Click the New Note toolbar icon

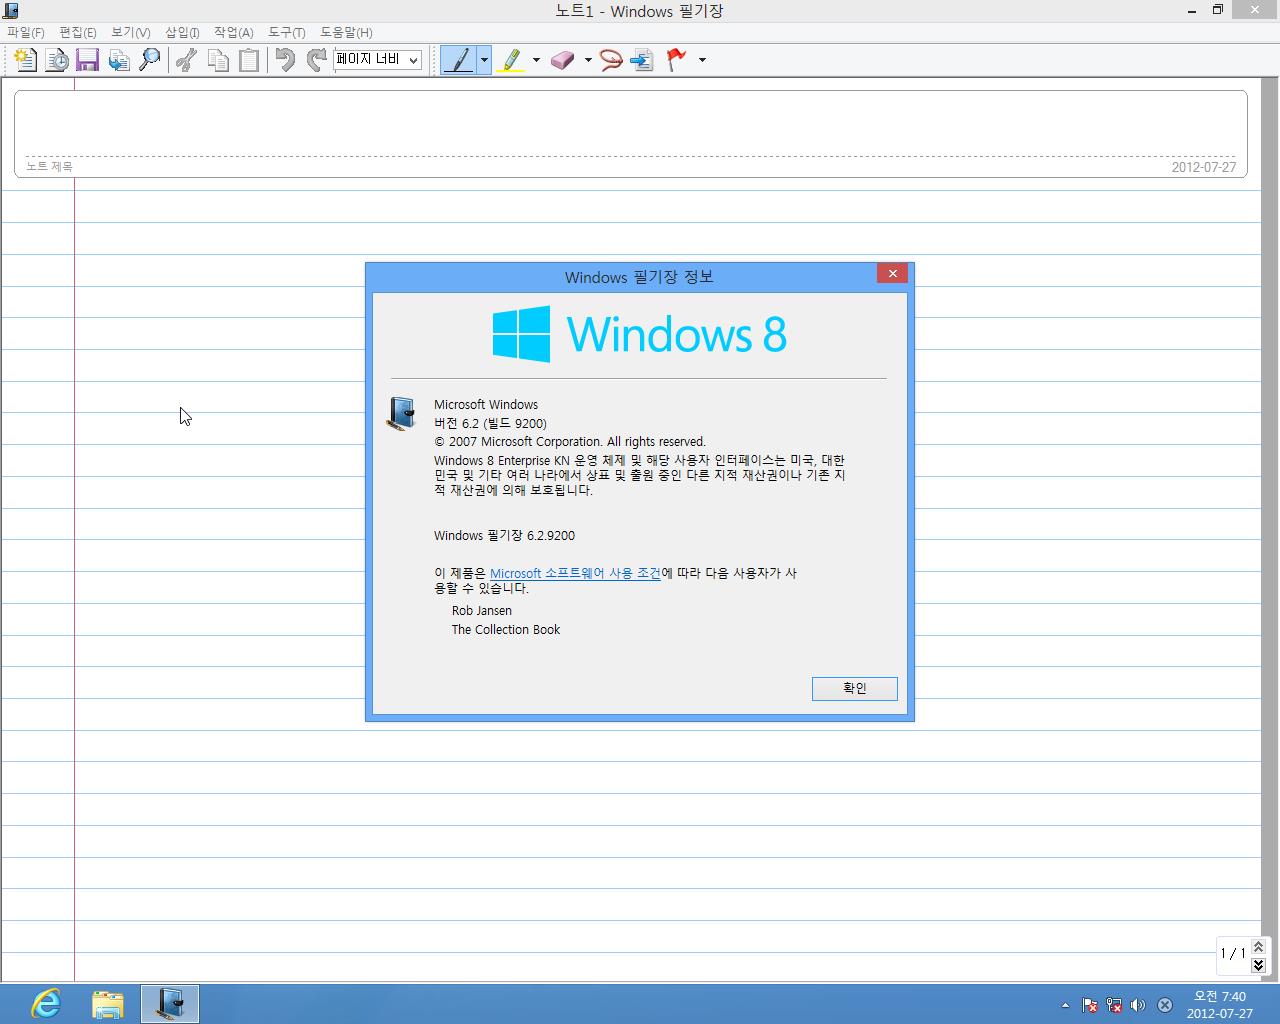tap(26, 60)
